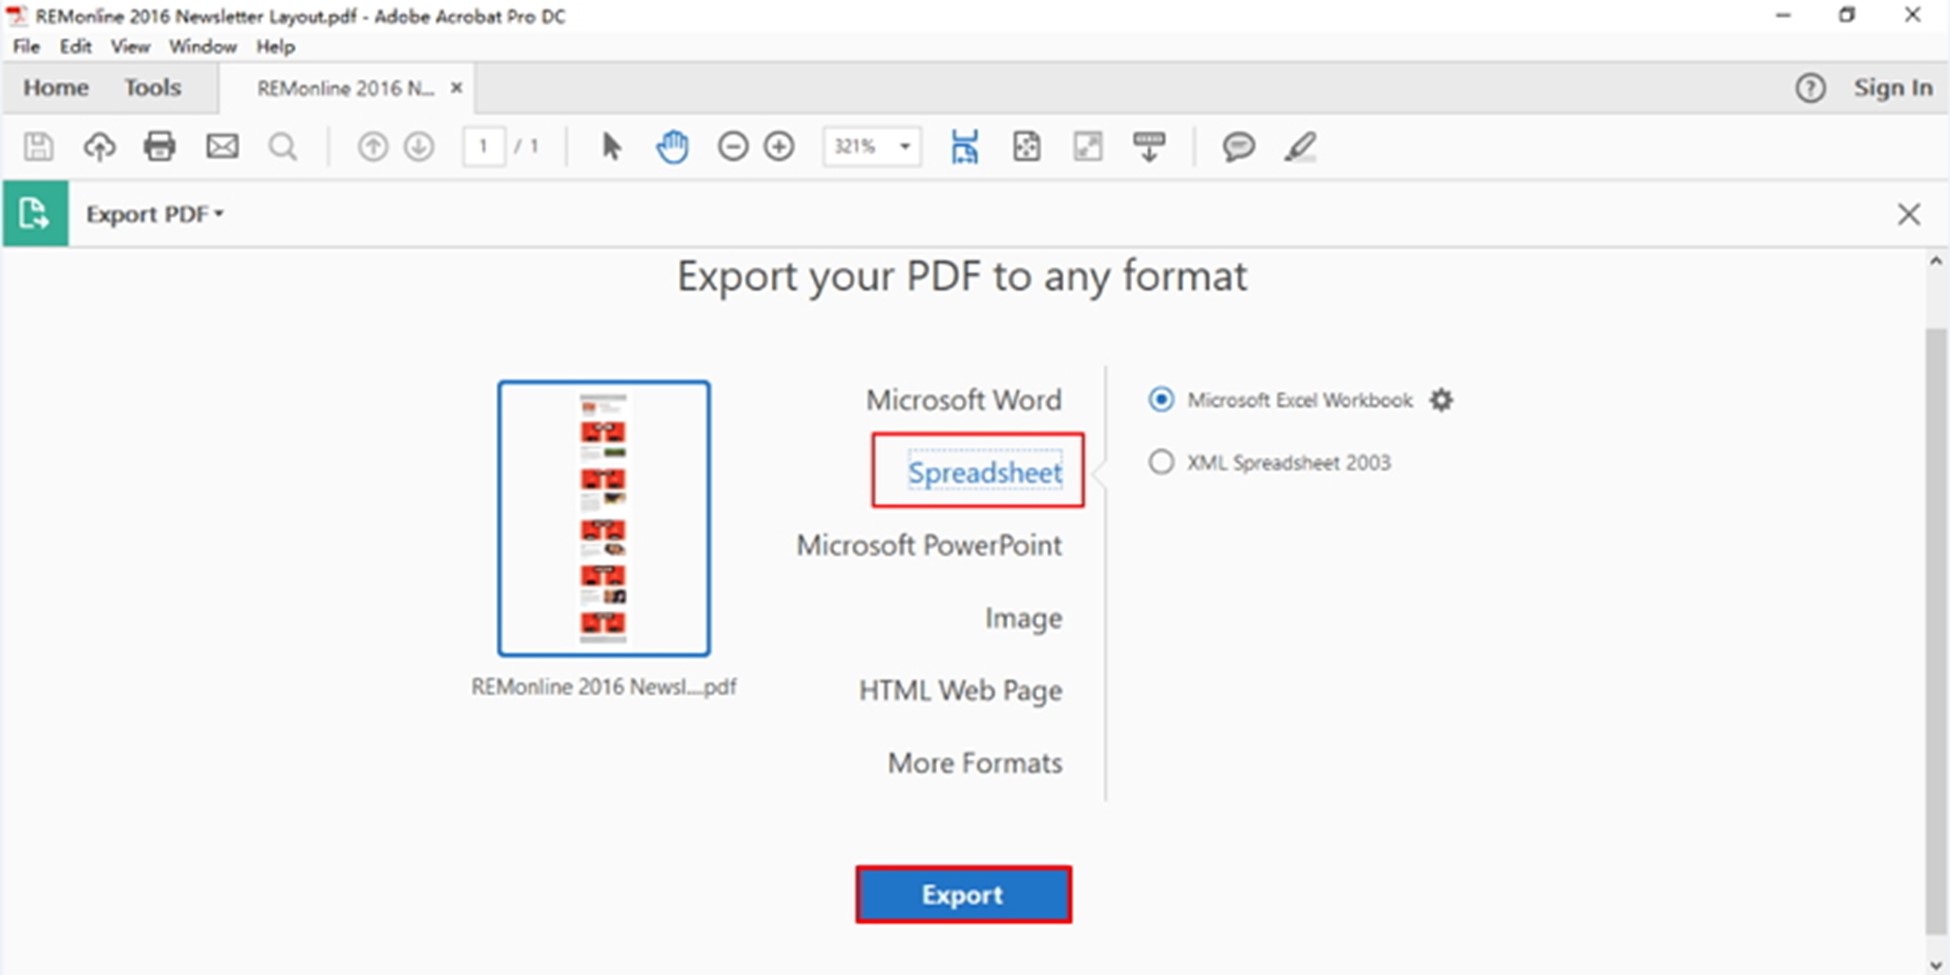Zoom out with the minus icon

point(733,147)
